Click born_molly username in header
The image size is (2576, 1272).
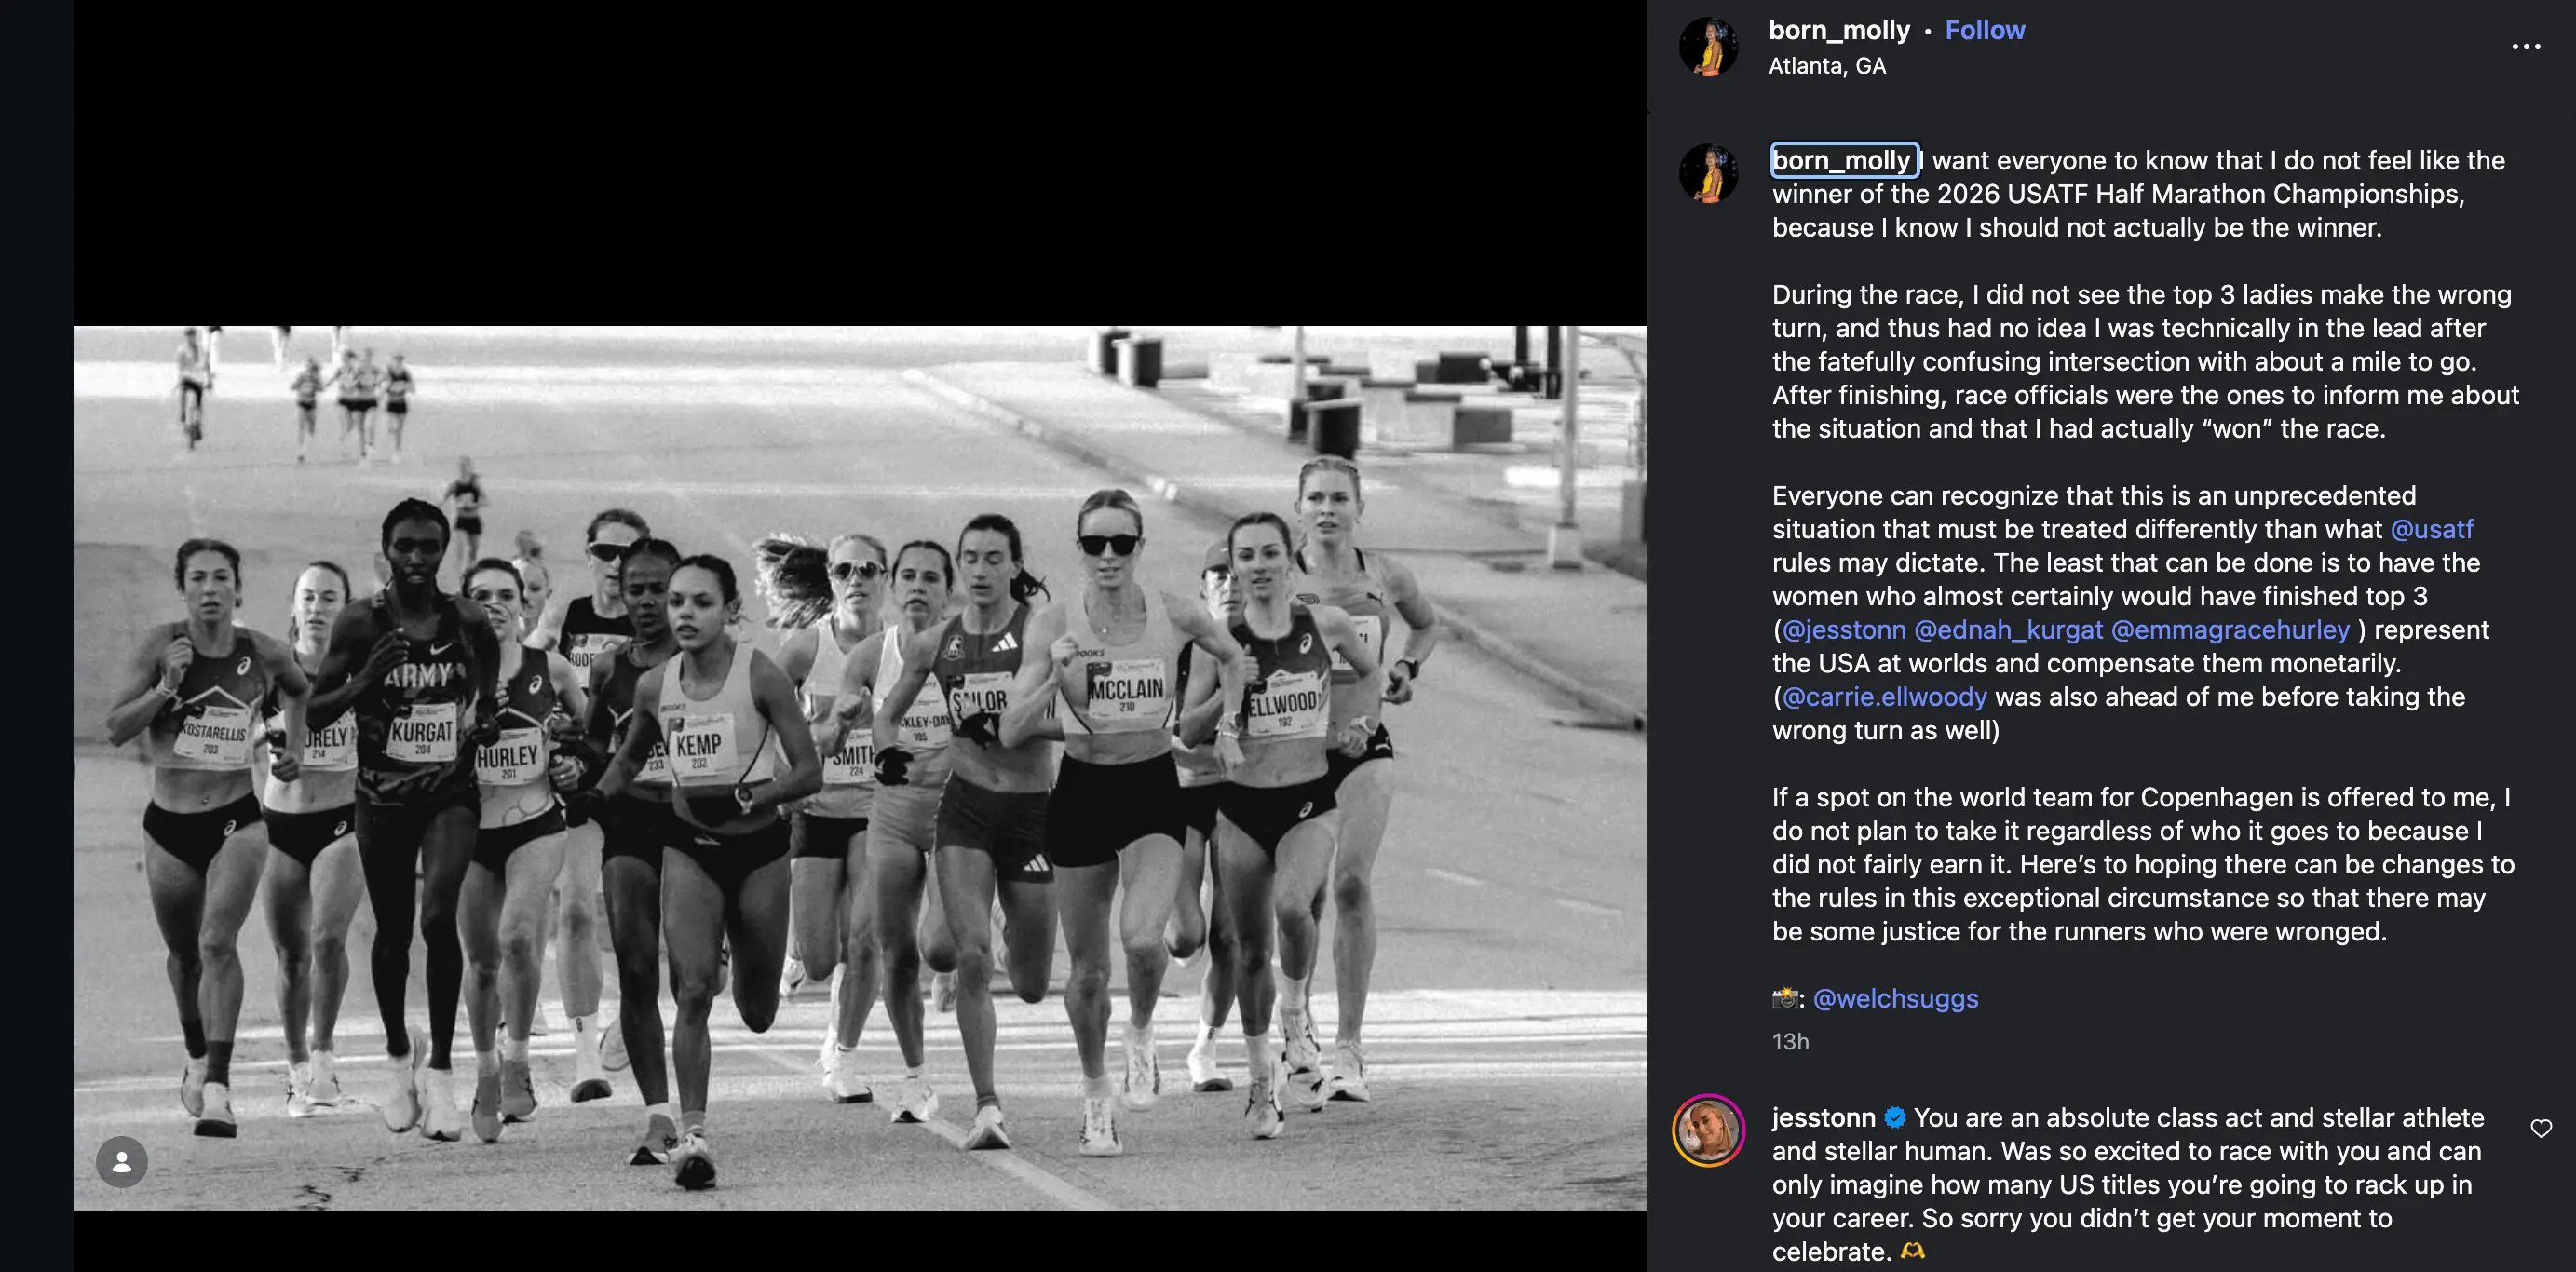1838,31
